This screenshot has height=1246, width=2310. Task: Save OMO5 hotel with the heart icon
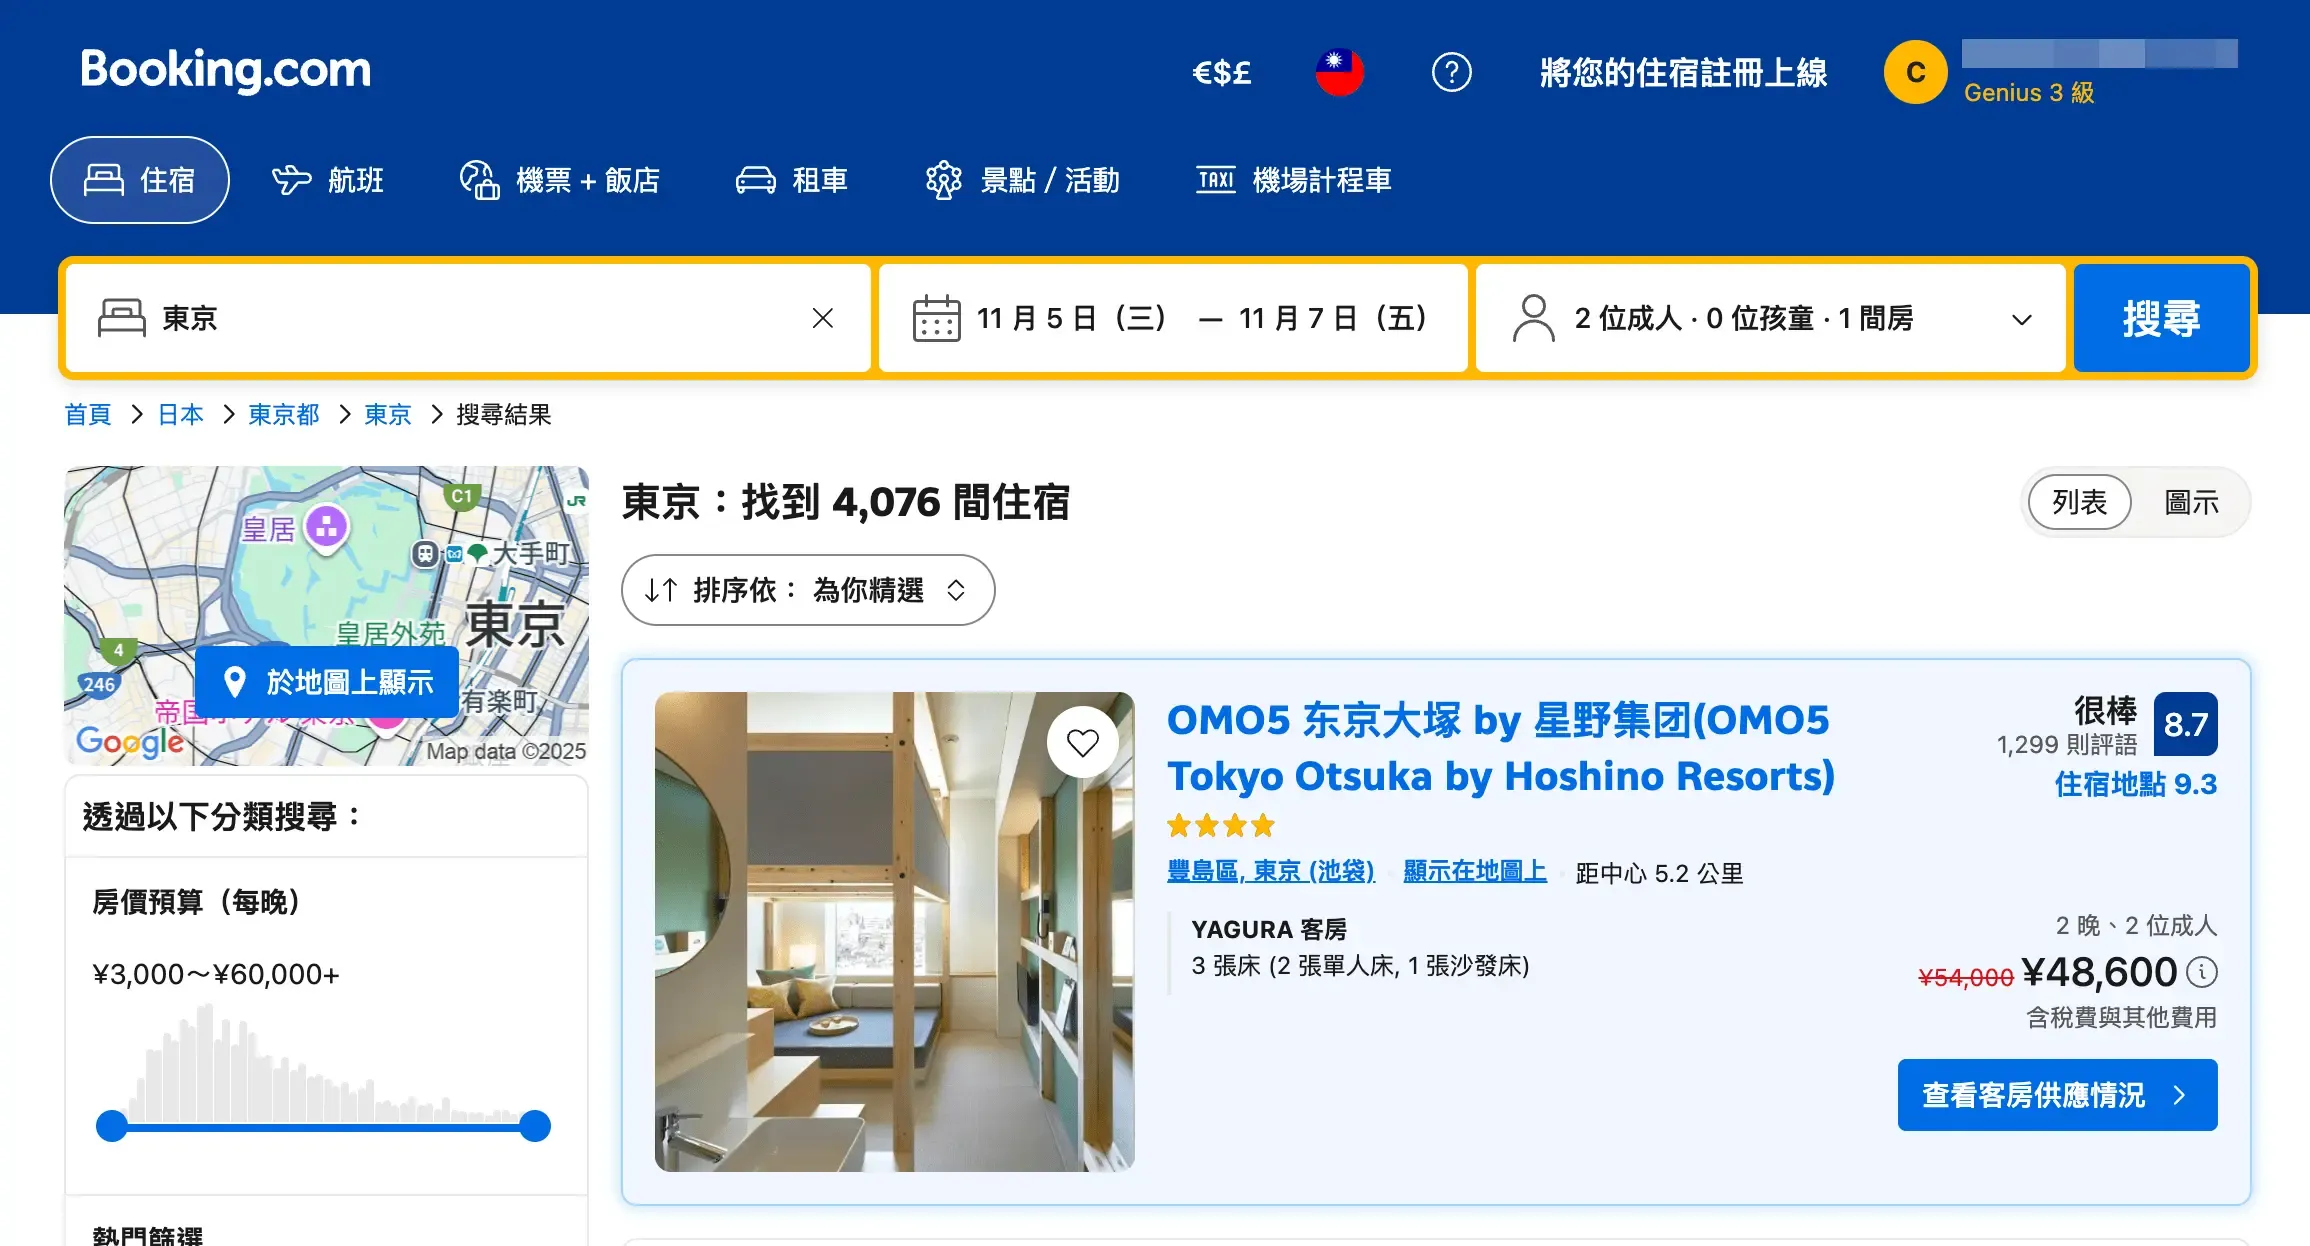click(1082, 742)
